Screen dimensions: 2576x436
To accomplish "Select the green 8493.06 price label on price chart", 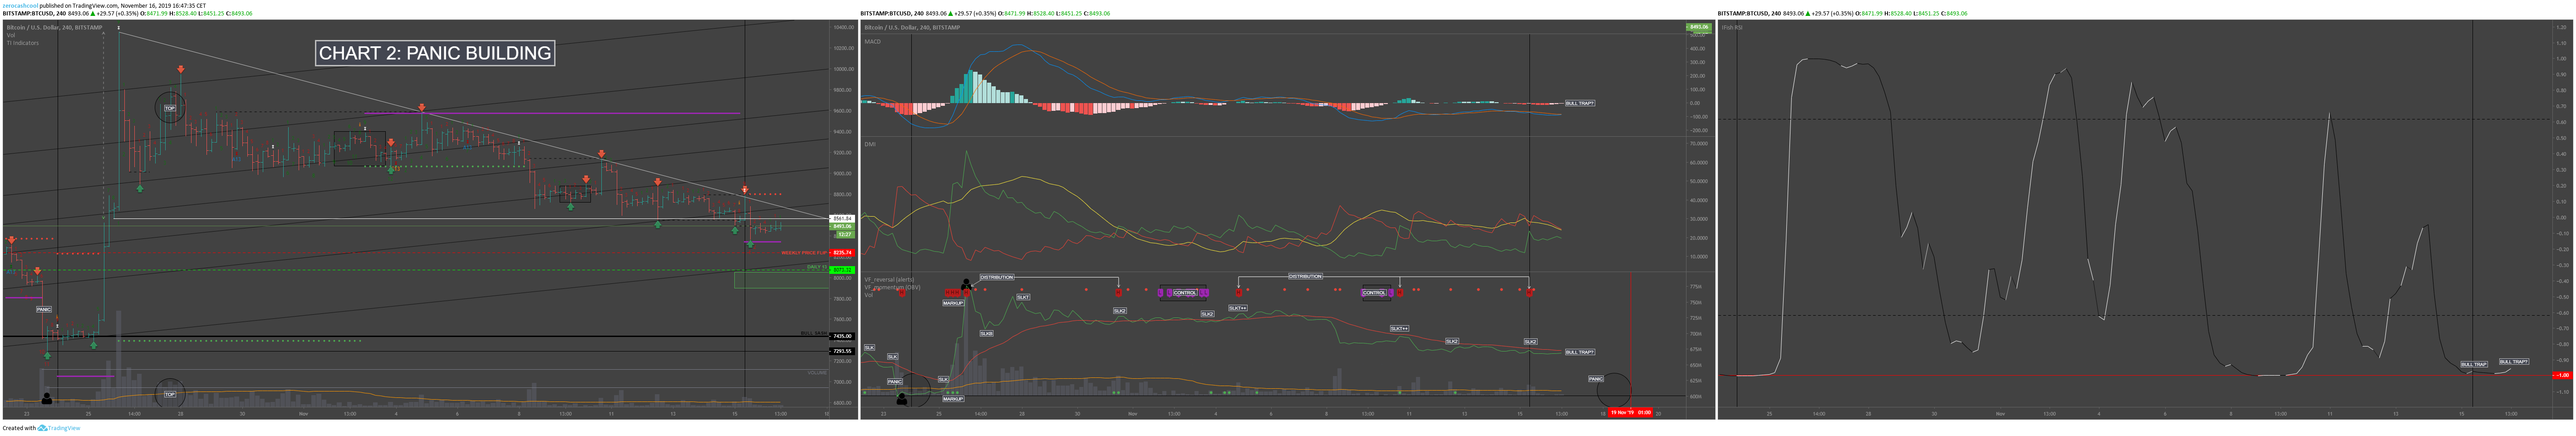I will 842,226.
